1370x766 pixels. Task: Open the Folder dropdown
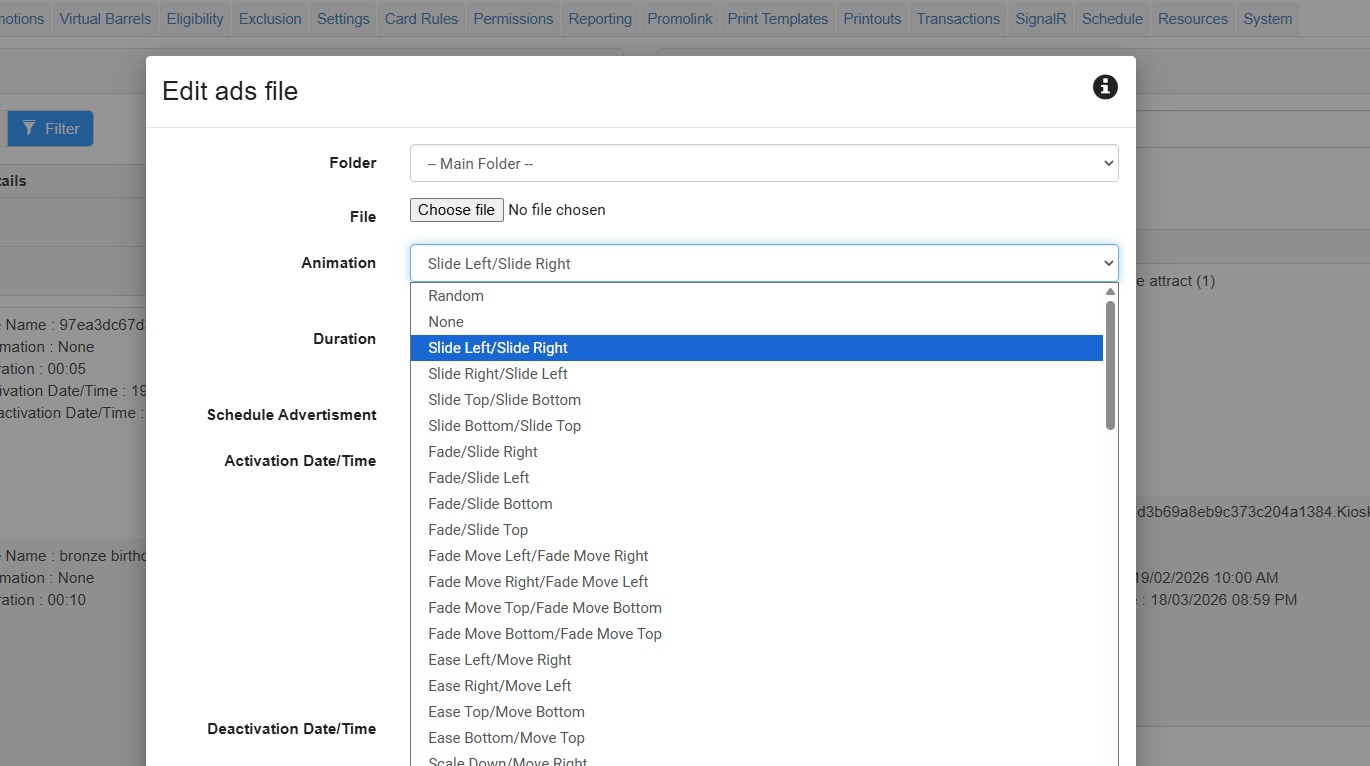[x=763, y=163]
